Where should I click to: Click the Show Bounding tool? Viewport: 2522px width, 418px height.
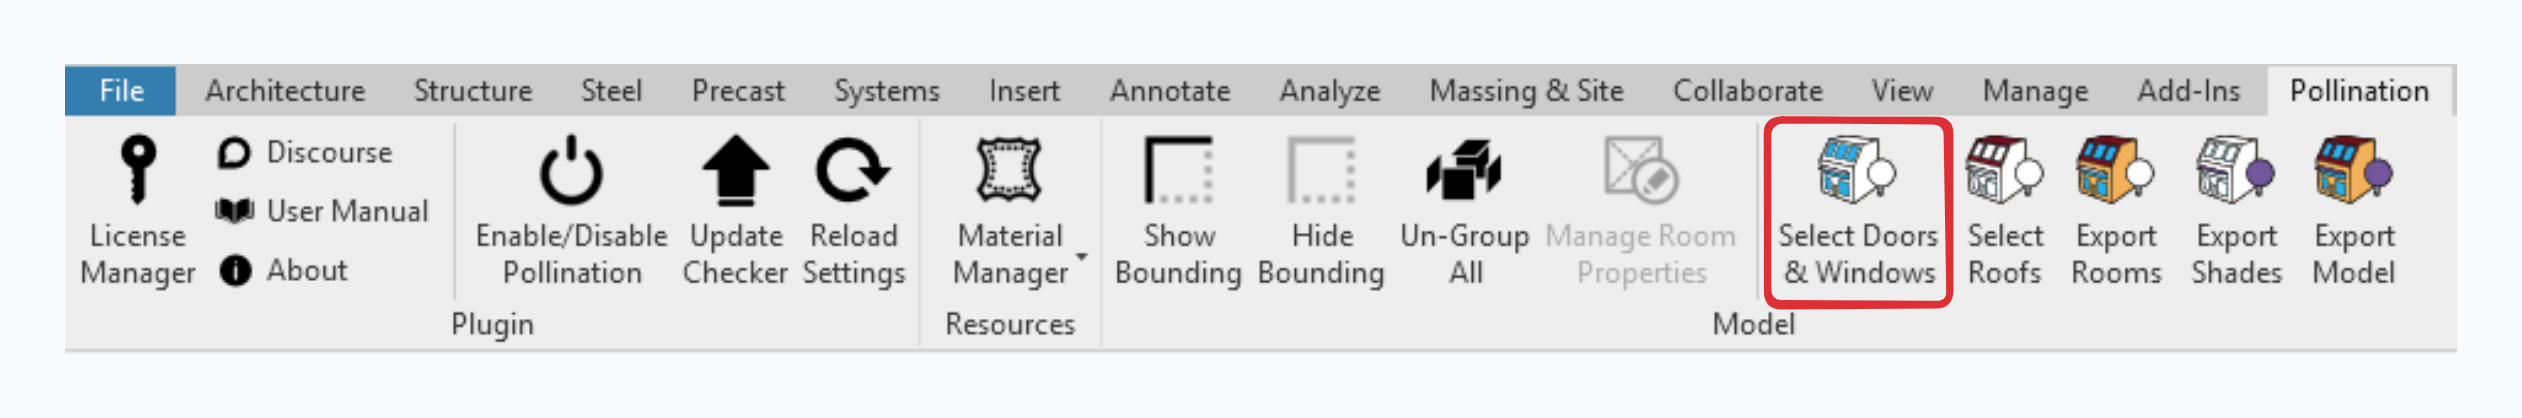(x=1178, y=170)
